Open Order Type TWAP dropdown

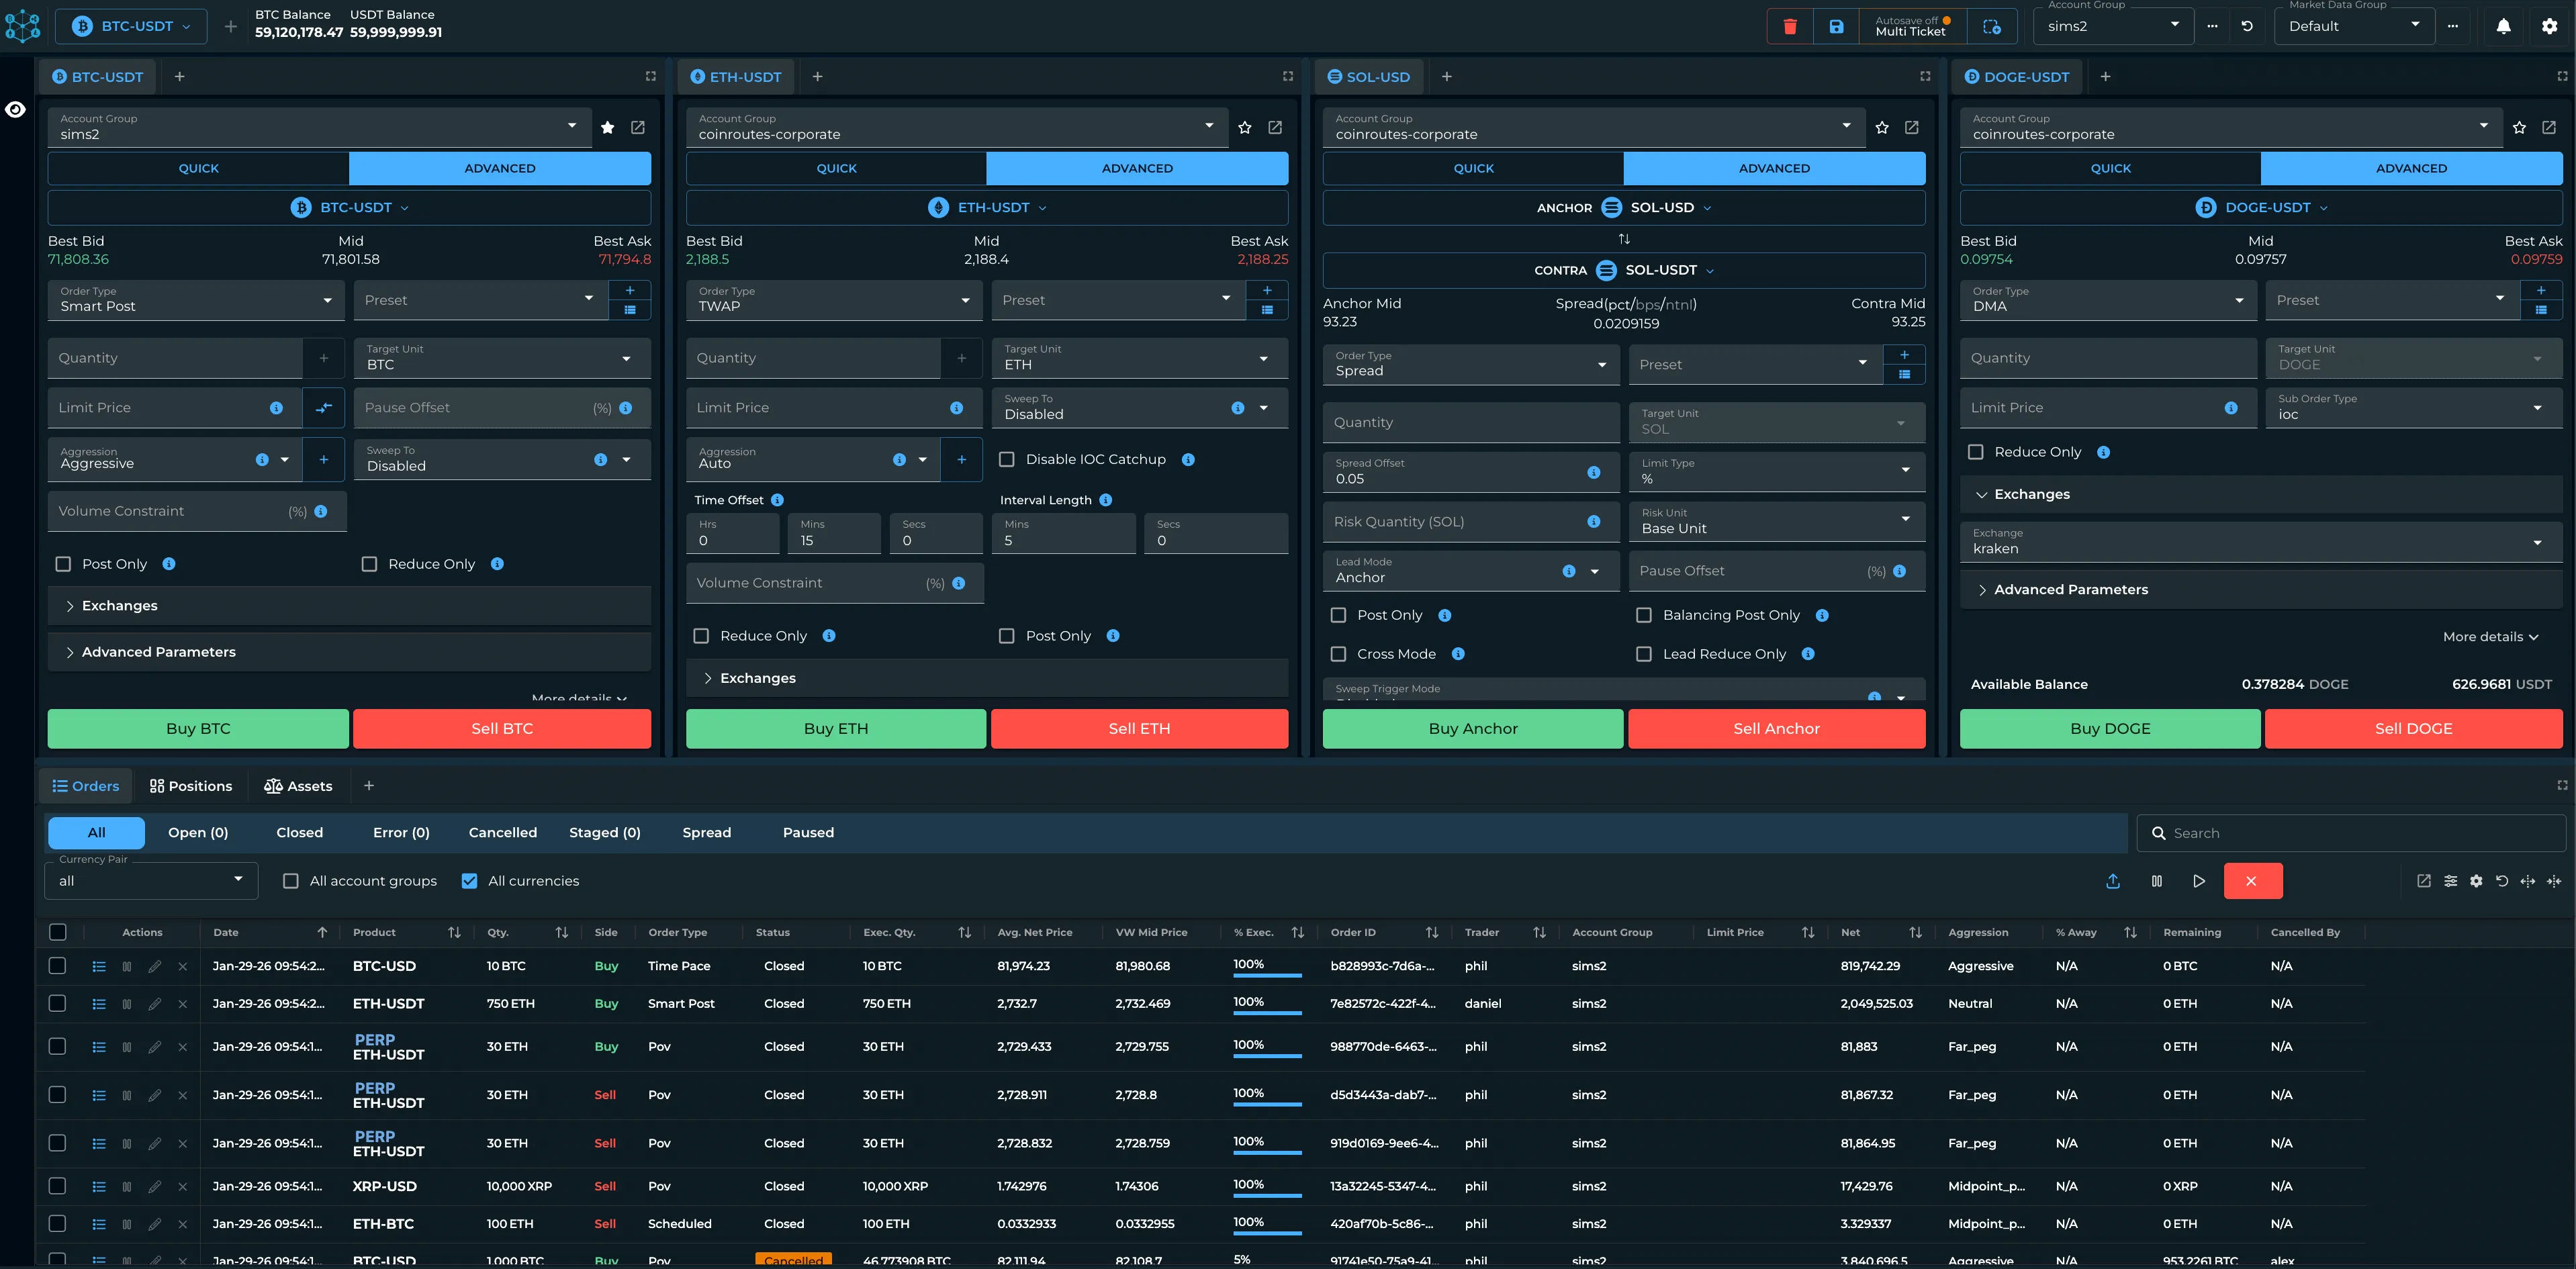point(834,300)
